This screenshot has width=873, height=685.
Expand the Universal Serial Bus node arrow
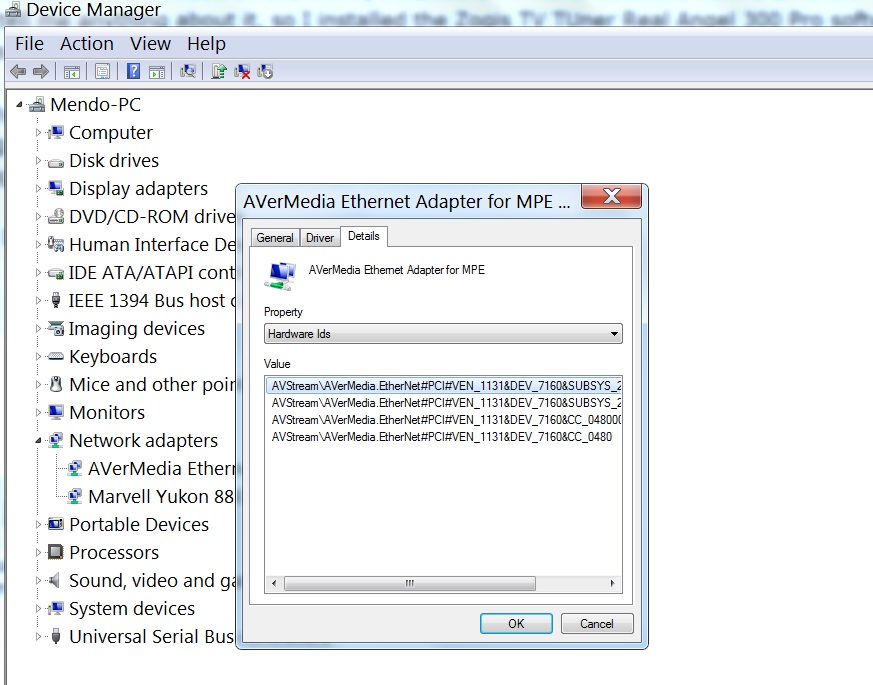tap(38, 636)
